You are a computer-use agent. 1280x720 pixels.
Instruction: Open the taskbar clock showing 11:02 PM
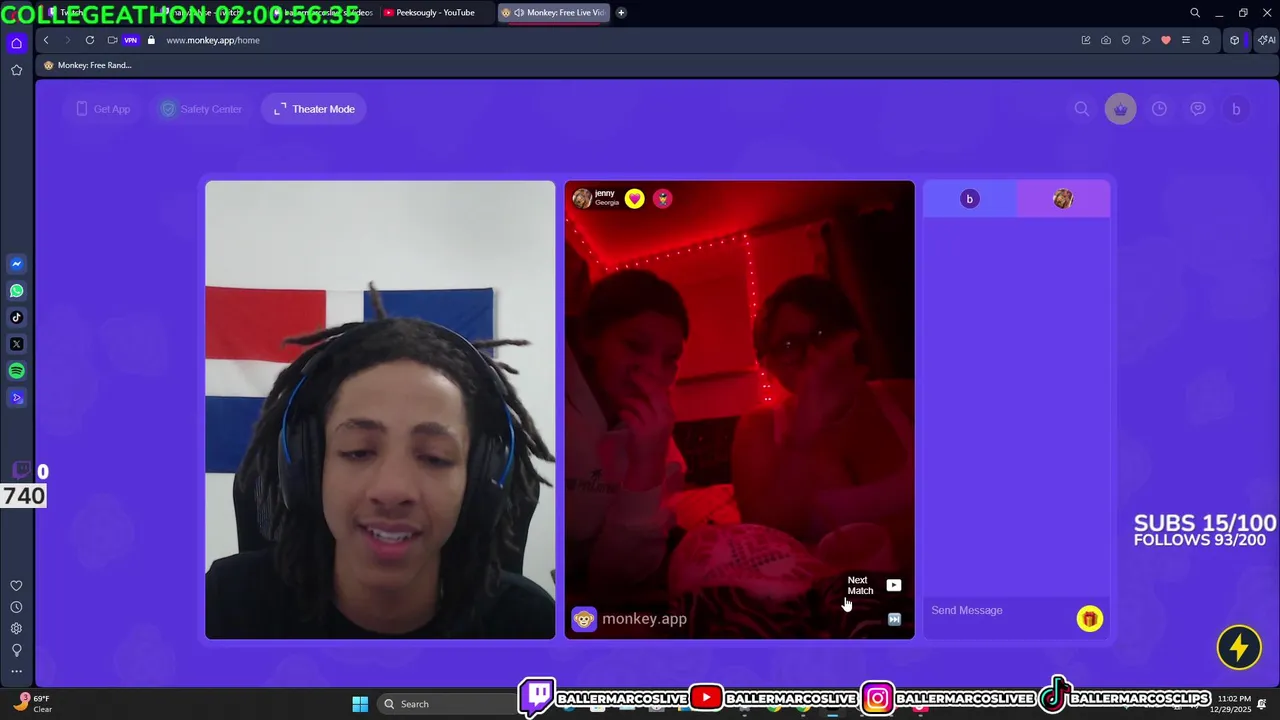pos(1232,704)
